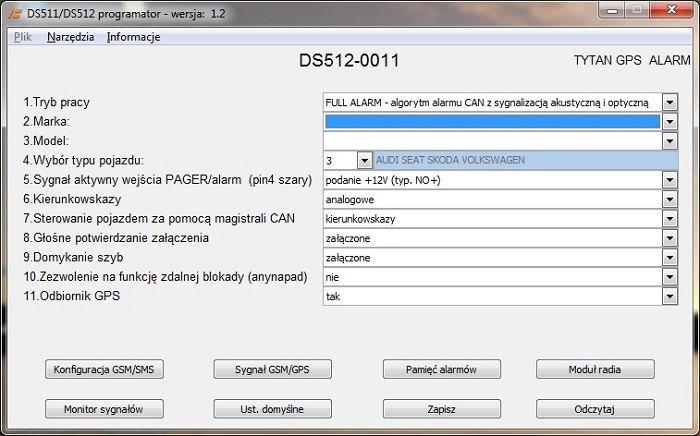Click the Konfiguracja GSM/SMS button
The image size is (700, 436).
click(104, 369)
